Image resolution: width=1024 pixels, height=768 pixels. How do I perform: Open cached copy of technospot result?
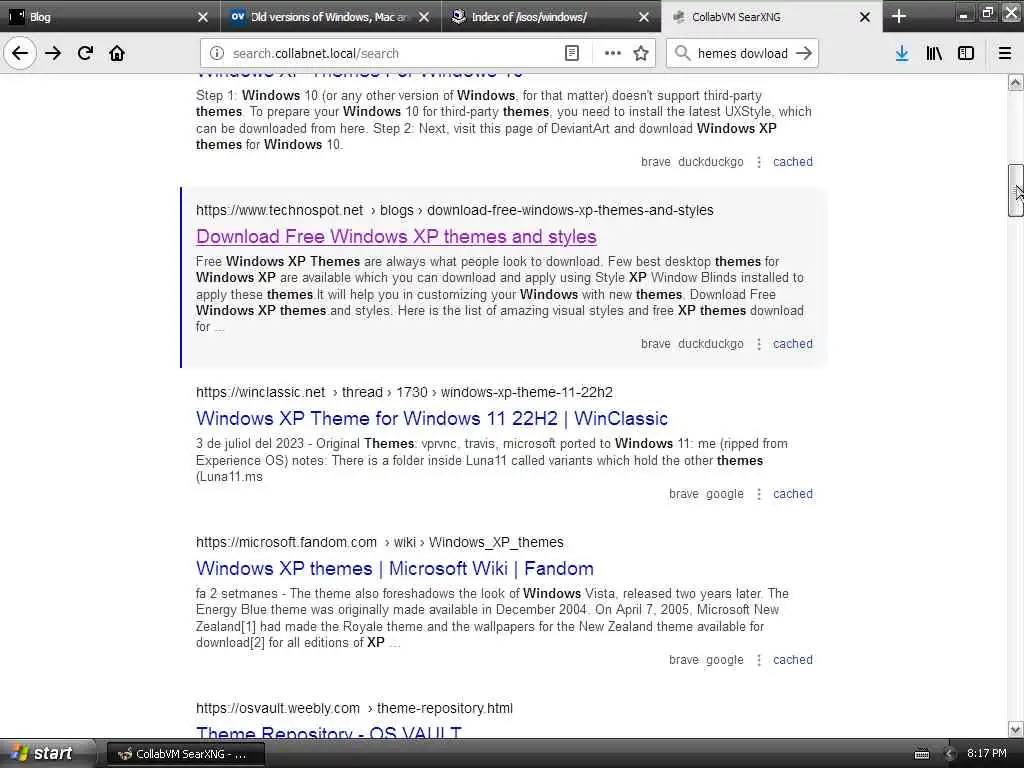(793, 344)
